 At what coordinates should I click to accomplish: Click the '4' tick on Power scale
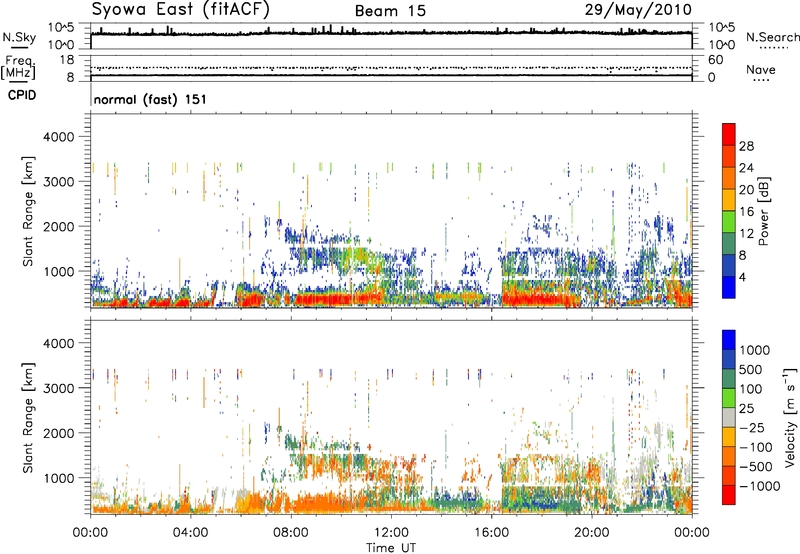(x=742, y=277)
